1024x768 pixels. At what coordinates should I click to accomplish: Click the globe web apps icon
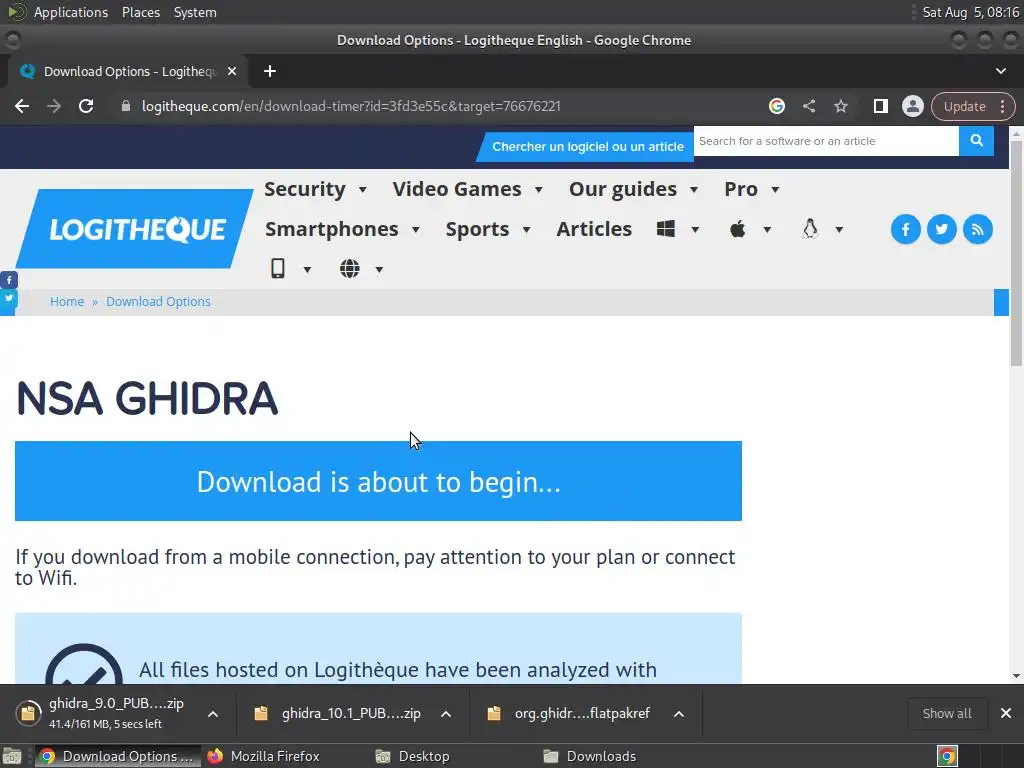[x=349, y=268]
